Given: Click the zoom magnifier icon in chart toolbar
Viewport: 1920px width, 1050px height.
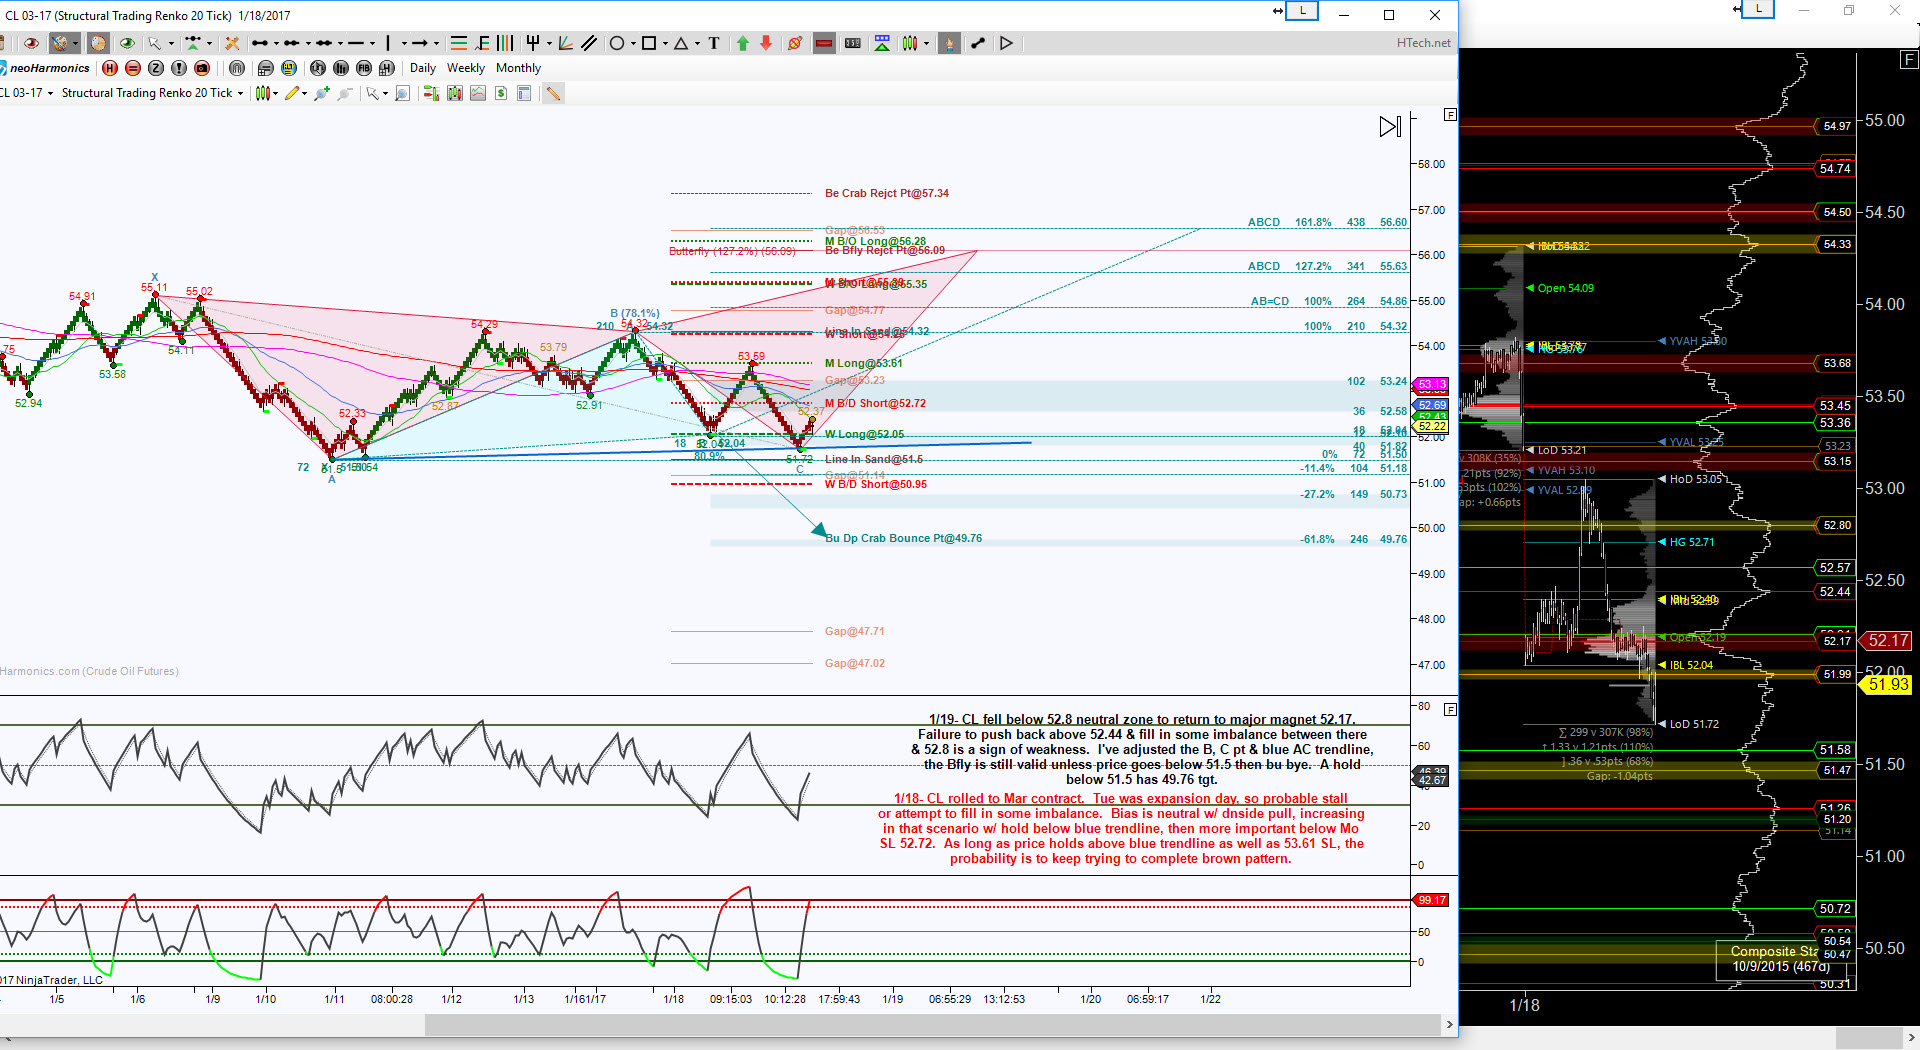Looking at the screenshot, I should [x=402, y=93].
